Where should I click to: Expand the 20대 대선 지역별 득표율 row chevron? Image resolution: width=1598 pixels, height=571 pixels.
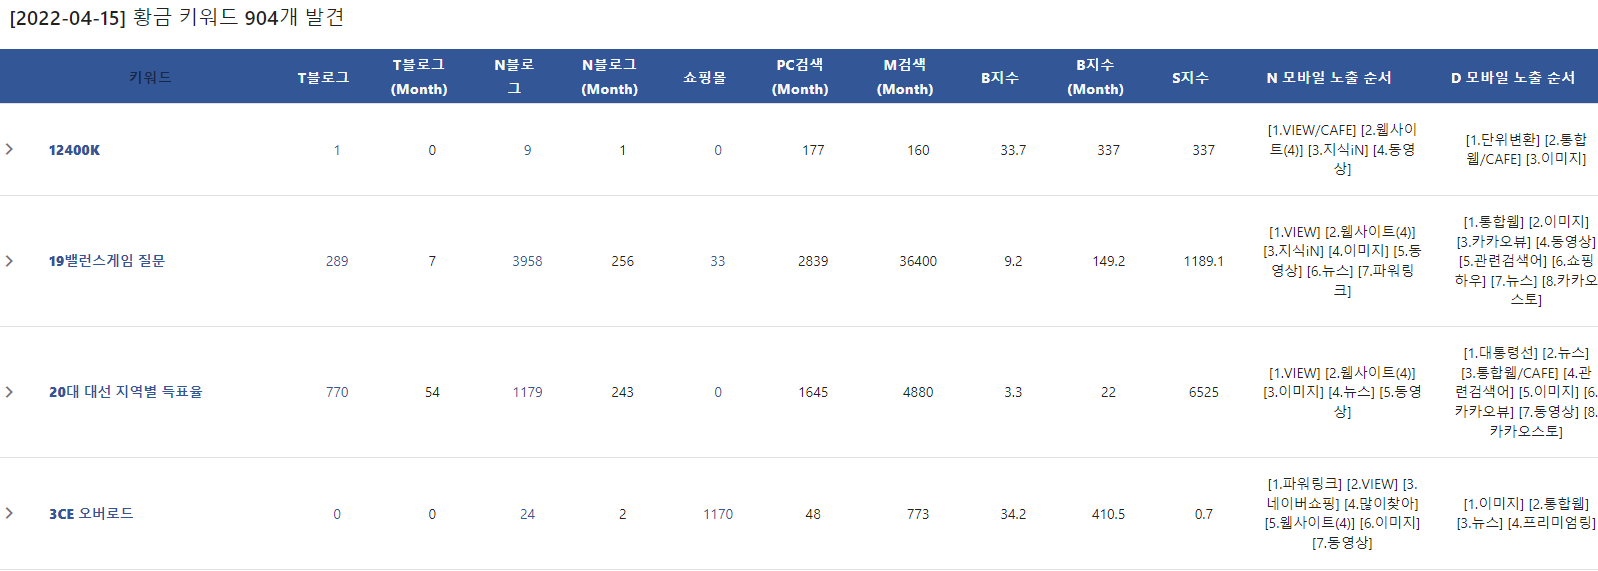point(10,392)
